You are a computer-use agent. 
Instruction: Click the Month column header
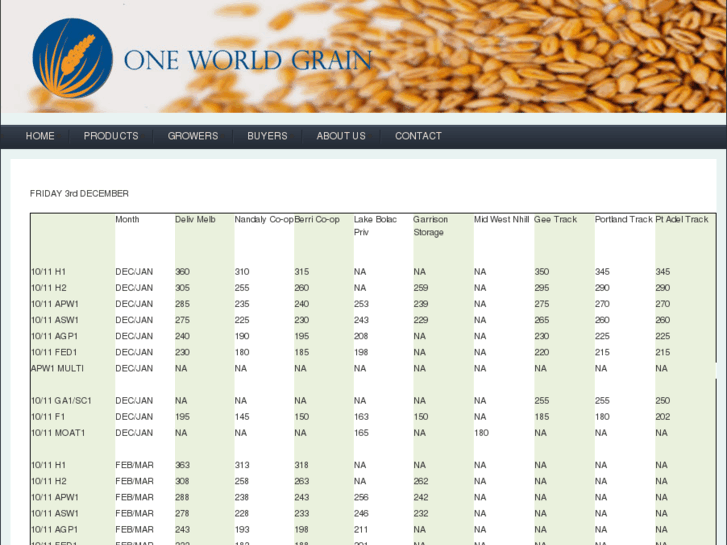[x=127, y=219]
